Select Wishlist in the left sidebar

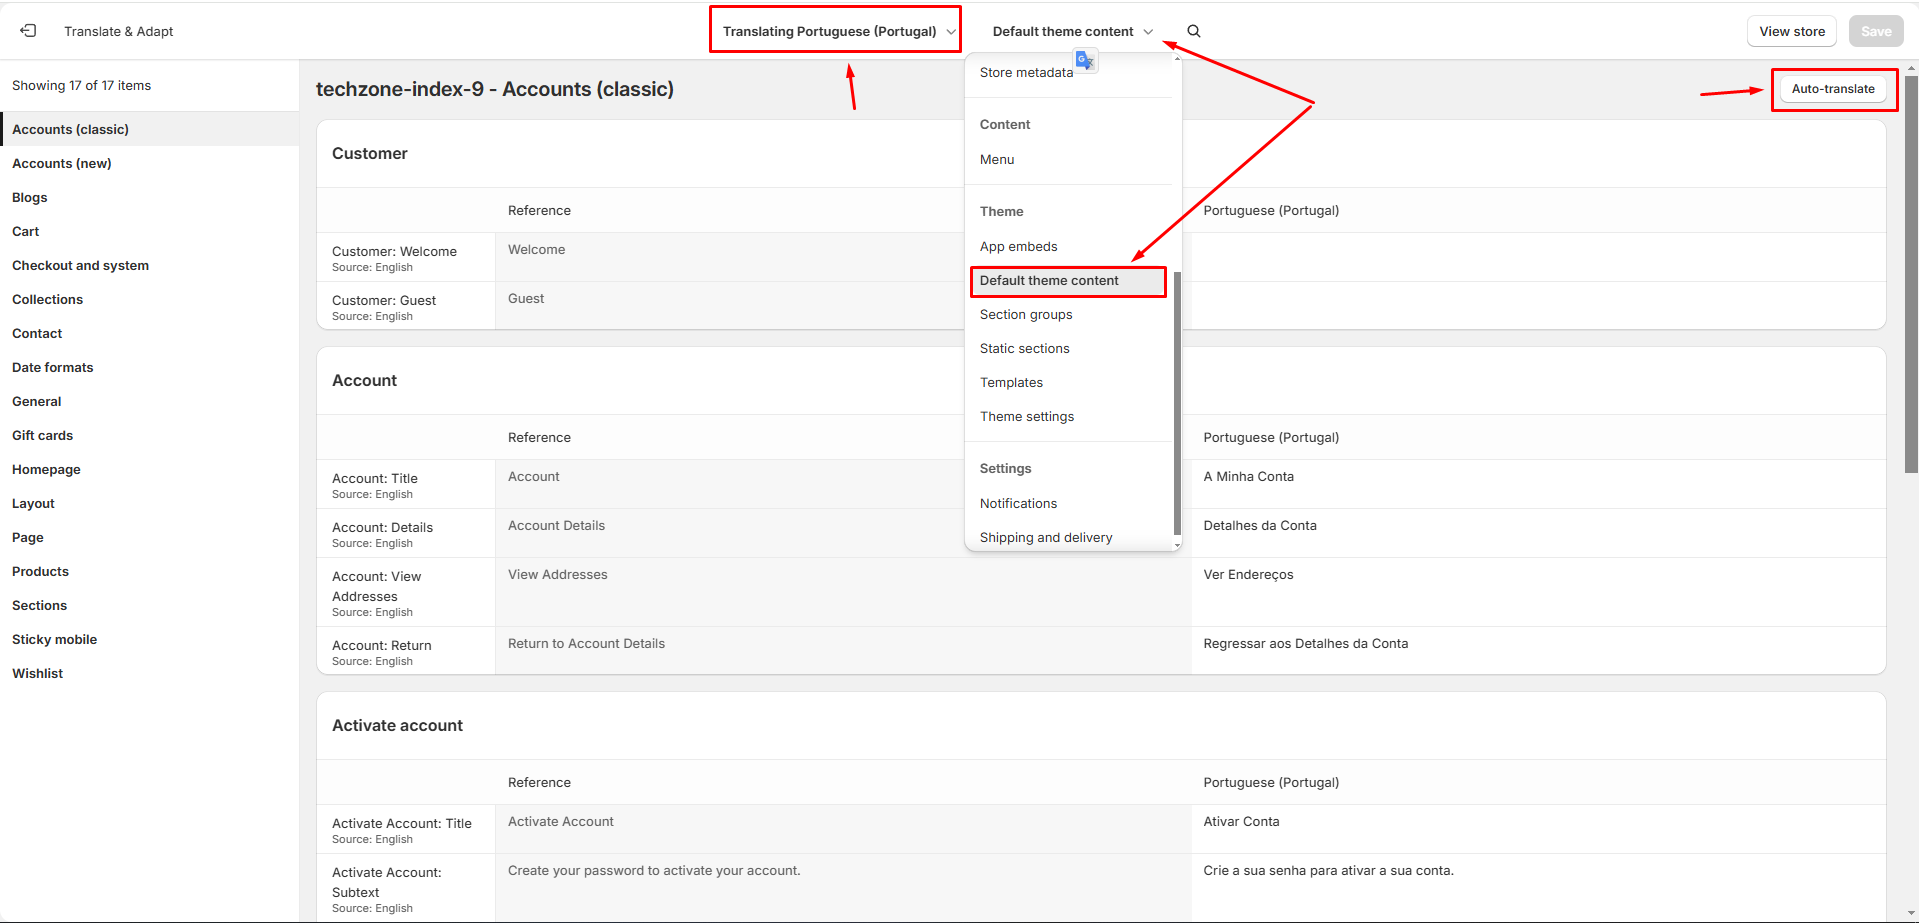(x=37, y=674)
